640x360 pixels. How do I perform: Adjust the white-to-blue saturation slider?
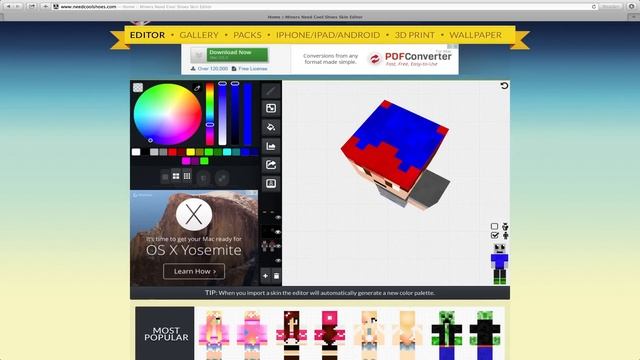(222, 114)
